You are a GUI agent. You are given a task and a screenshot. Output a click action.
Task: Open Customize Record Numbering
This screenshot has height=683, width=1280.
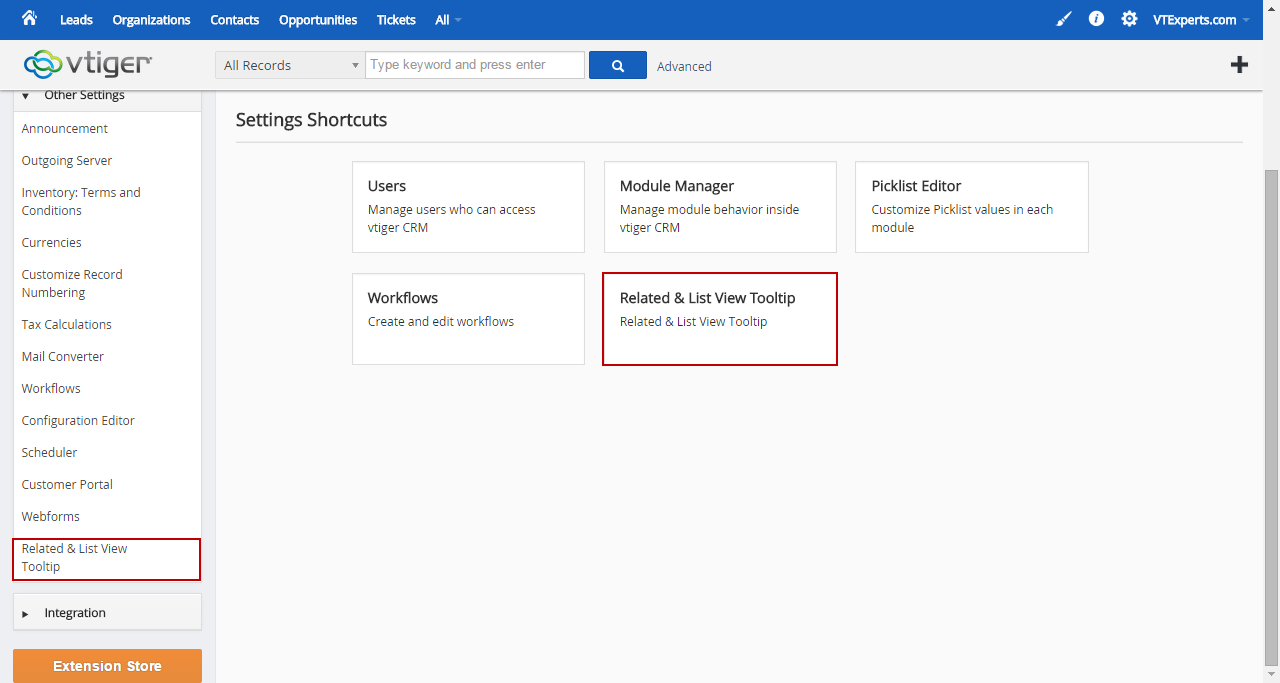click(x=72, y=283)
